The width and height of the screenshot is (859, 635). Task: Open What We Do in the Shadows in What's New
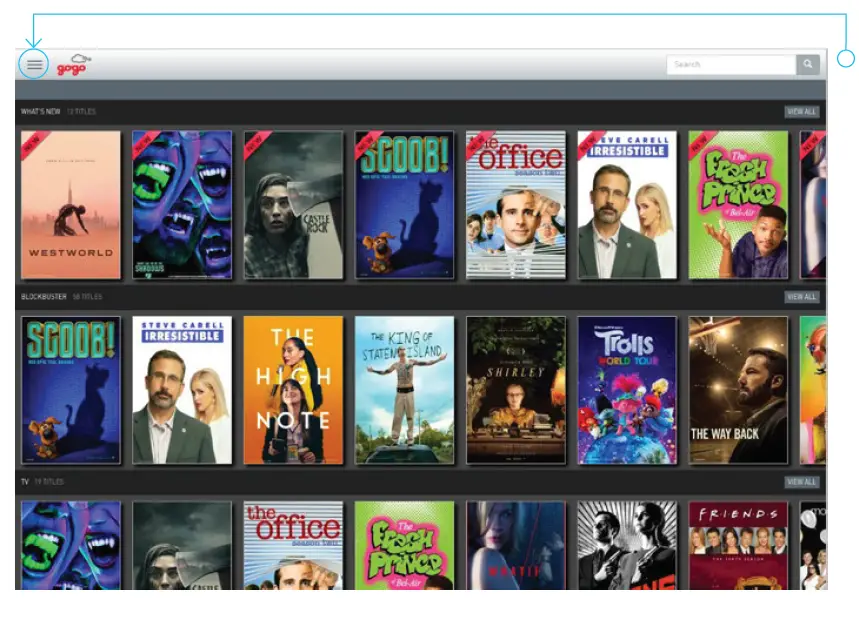coord(182,205)
